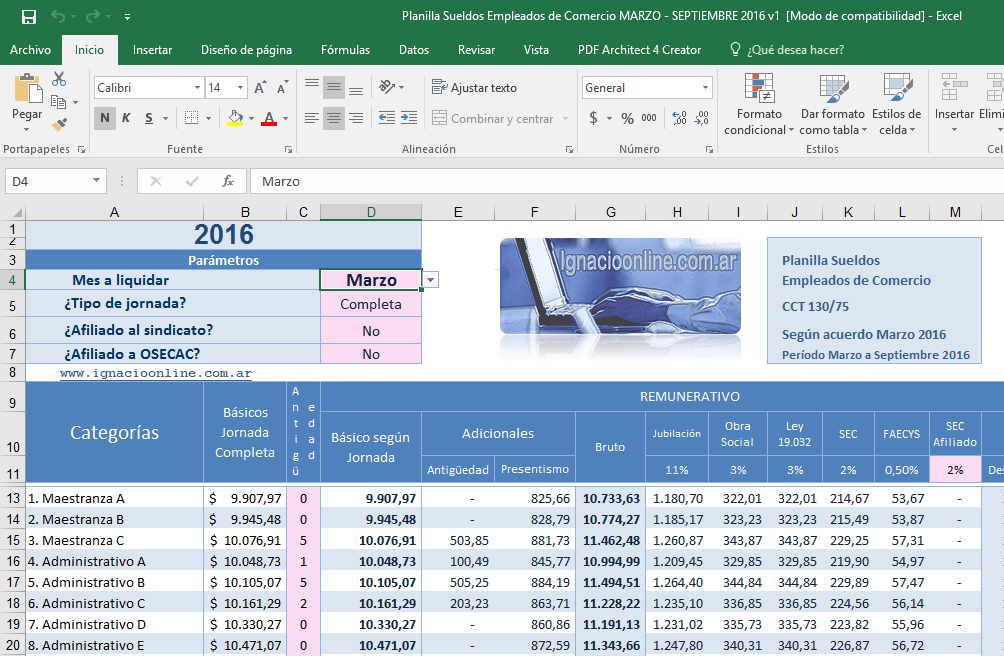
Task: Toggle center horizontal alignment
Action: click(334, 118)
